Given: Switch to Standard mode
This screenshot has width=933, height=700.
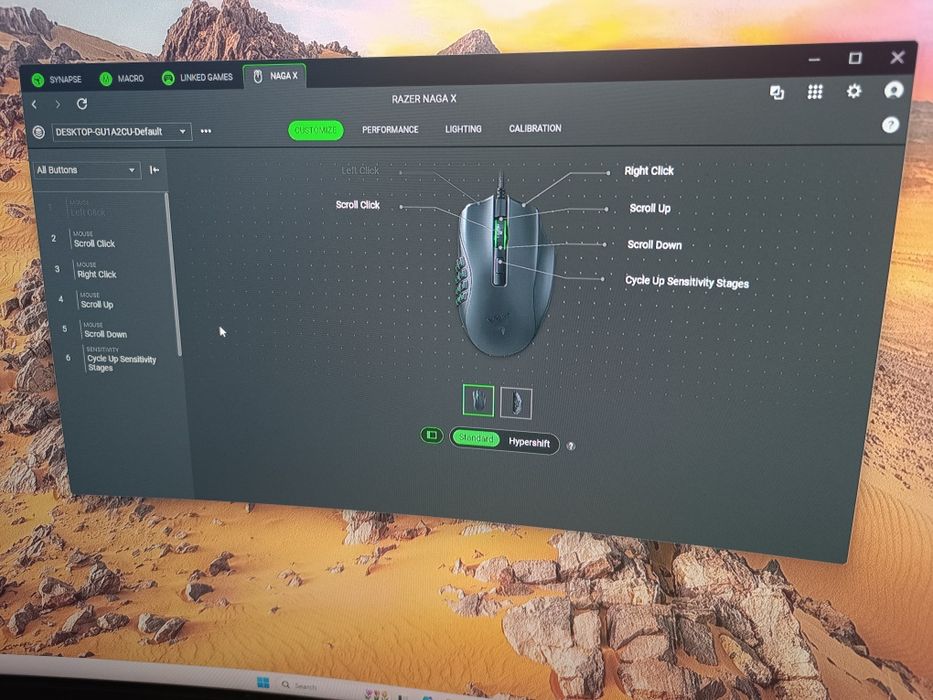Looking at the screenshot, I should pyautogui.click(x=475, y=438).
